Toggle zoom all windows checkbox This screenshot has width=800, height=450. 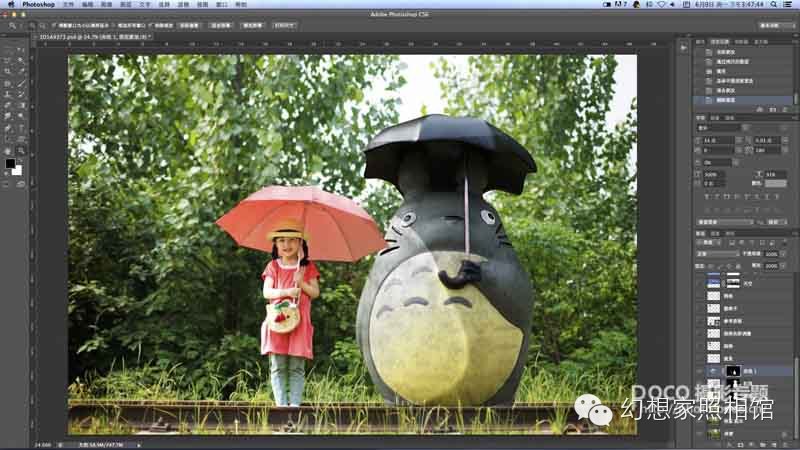pos(115,26)
